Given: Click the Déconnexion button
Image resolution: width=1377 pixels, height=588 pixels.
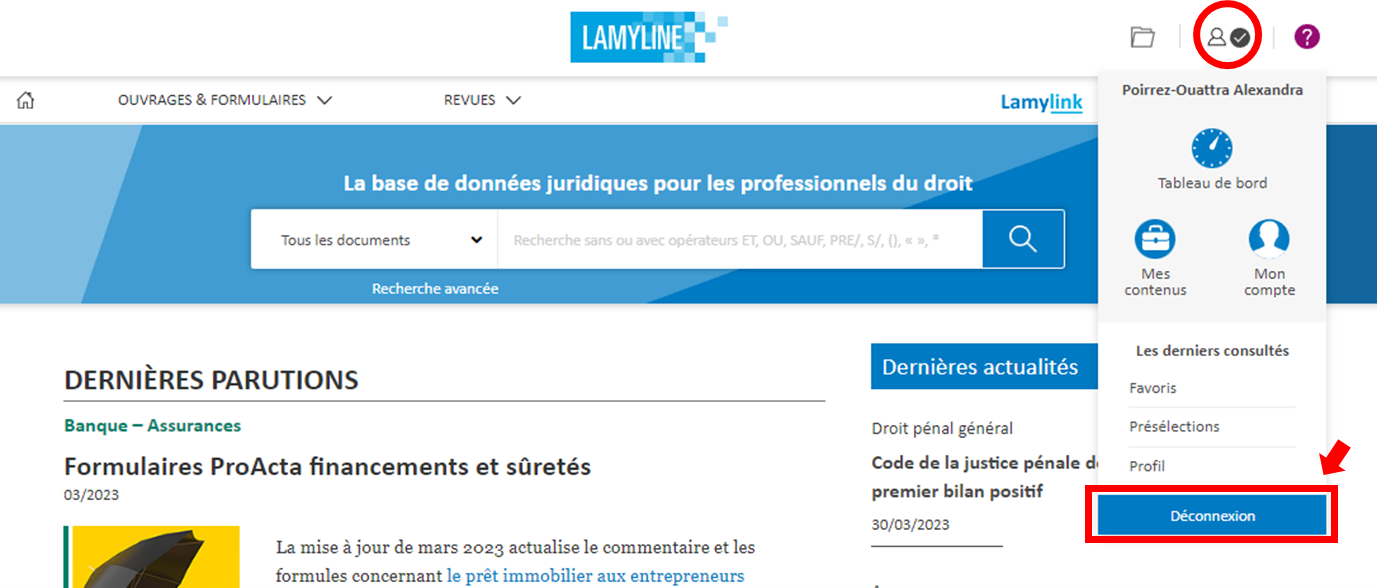Looking at the screenshot, I should pyautogui.click(x=1212, y=516).
